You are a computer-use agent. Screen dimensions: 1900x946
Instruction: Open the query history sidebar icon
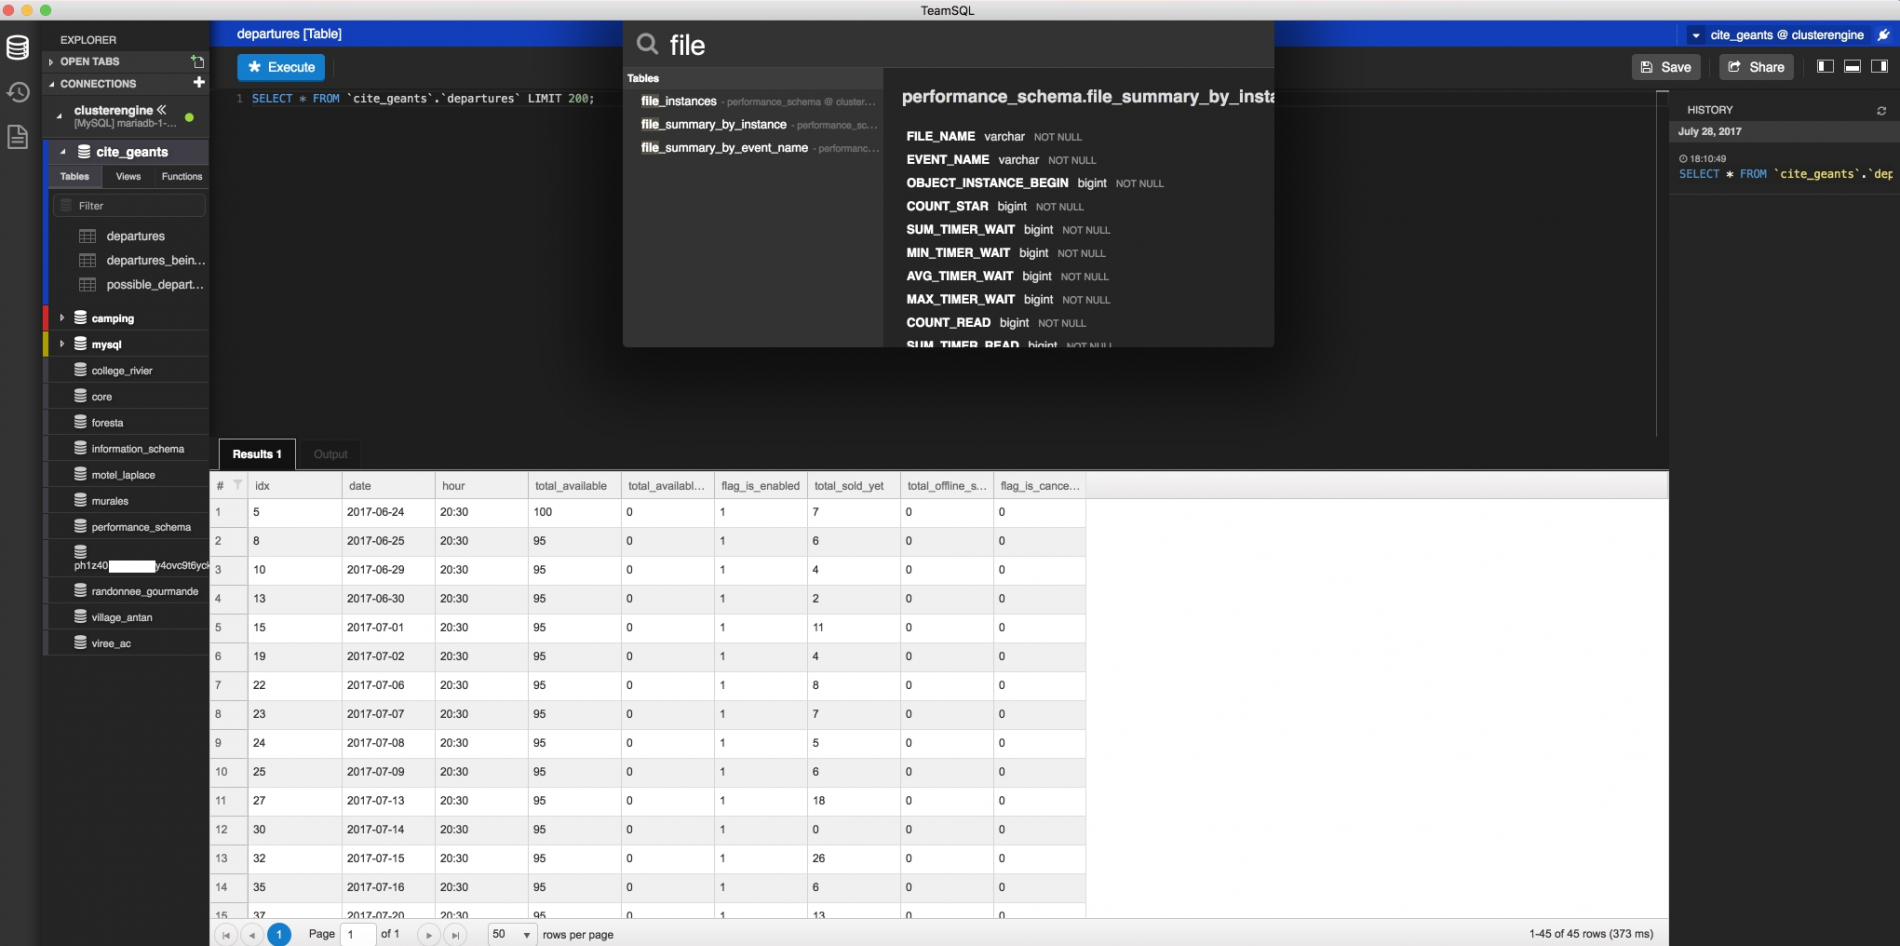tap(18, 92)
